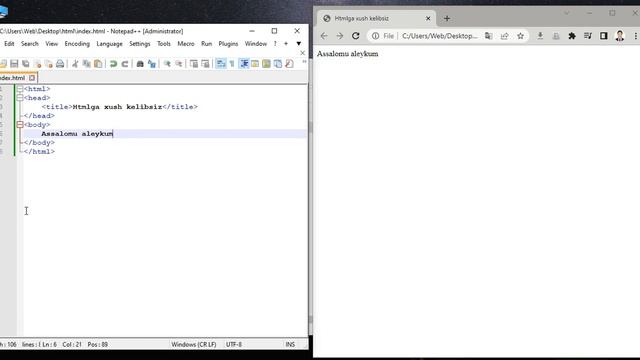Click the green Undo arrow icon
The width and height of the screenshot is (640, 360).
(x=113, y=64)
